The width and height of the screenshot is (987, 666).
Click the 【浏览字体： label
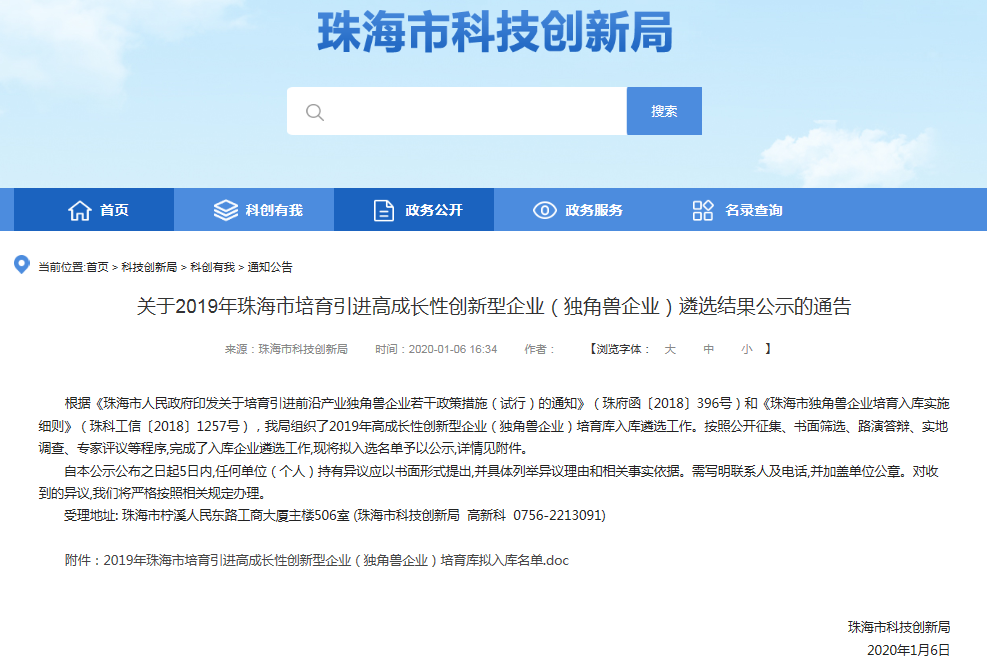tap(619, 349)
